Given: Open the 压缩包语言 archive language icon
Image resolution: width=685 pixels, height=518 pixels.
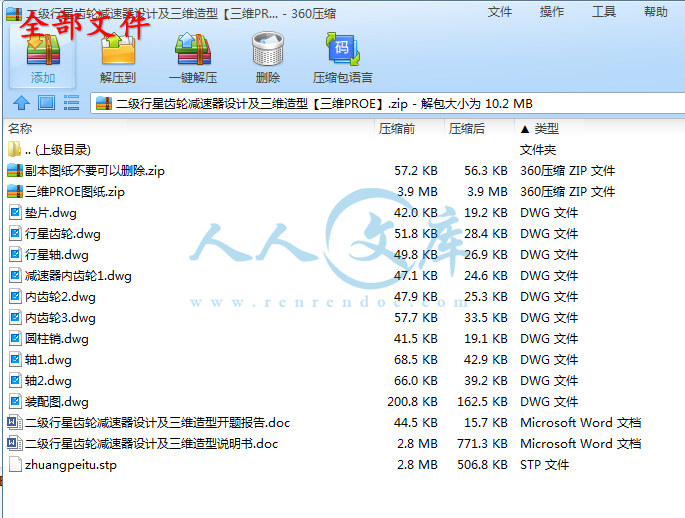Looking at the screenshot, I should pyautogui.click(x=342, y=49).
